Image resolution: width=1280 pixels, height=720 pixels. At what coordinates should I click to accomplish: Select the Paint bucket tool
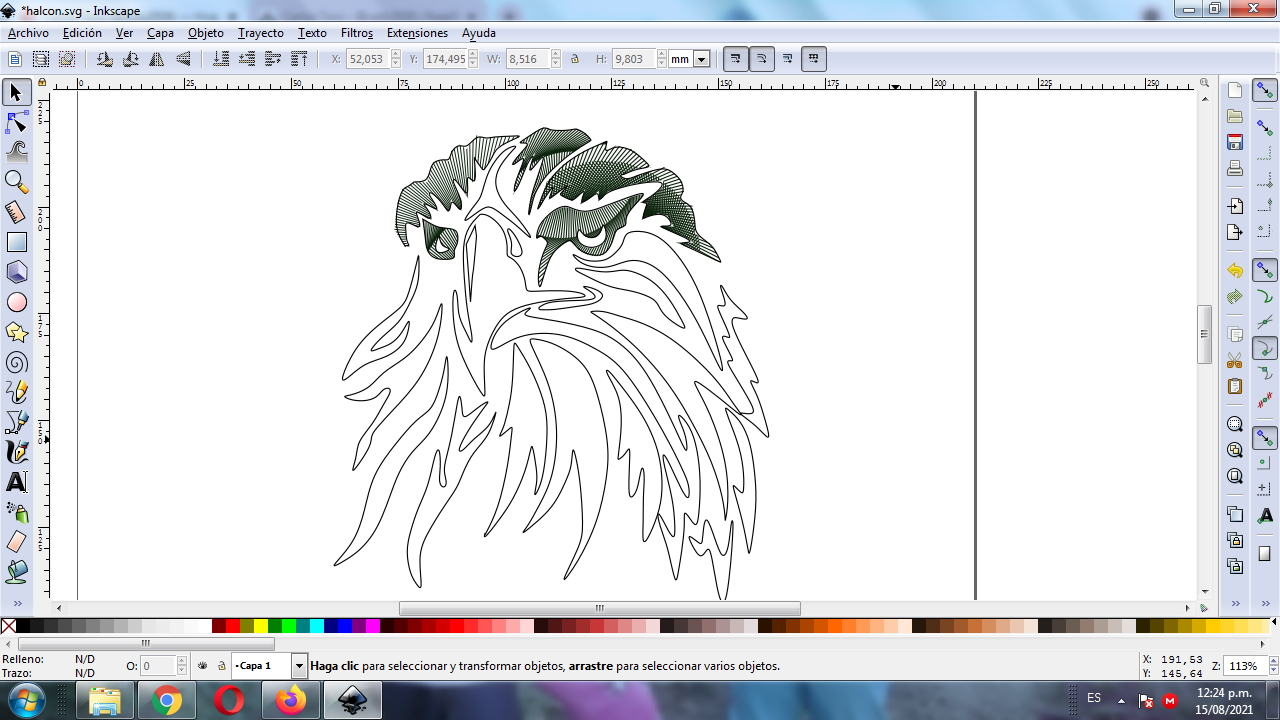(16, 572)
